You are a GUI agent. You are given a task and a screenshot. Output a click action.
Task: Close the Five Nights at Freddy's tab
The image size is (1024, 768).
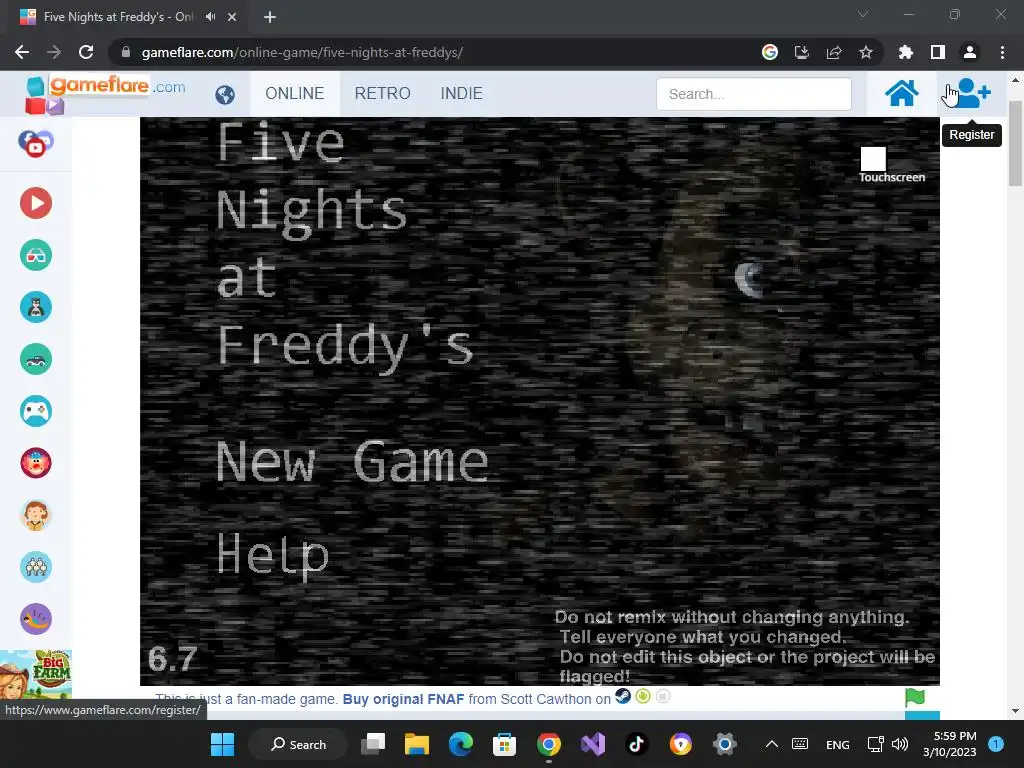232,17
